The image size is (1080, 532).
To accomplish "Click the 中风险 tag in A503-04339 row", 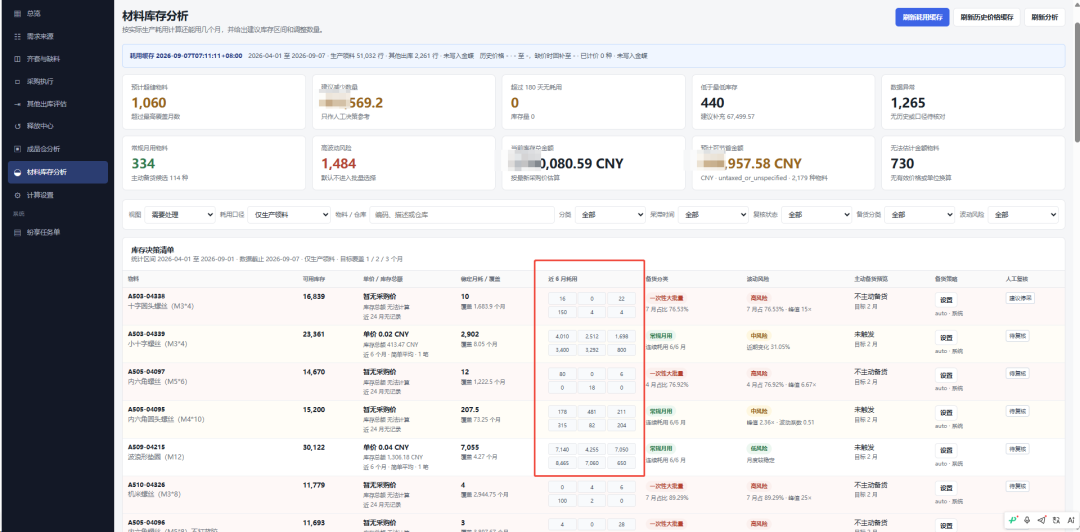I will [x=760, y=336].
